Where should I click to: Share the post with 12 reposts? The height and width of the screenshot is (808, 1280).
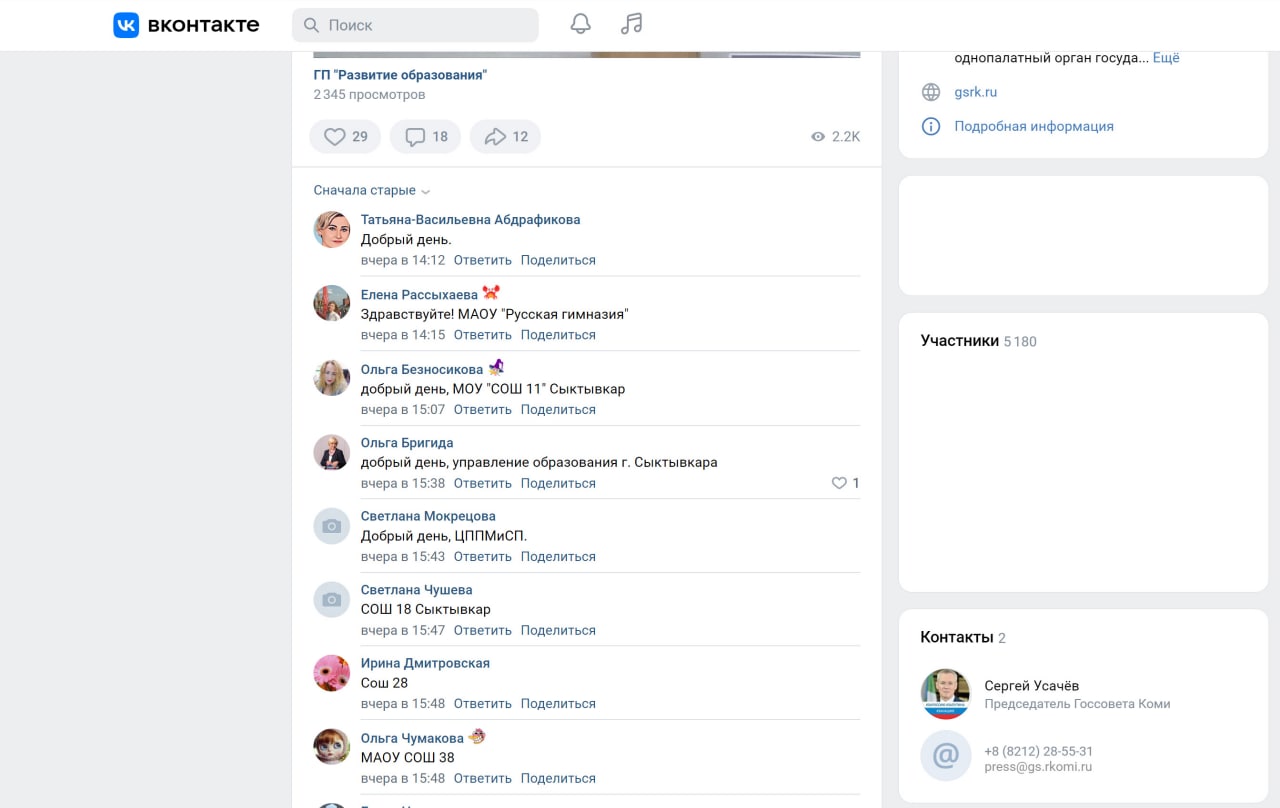pyautogui.click(x=505, y=137)
